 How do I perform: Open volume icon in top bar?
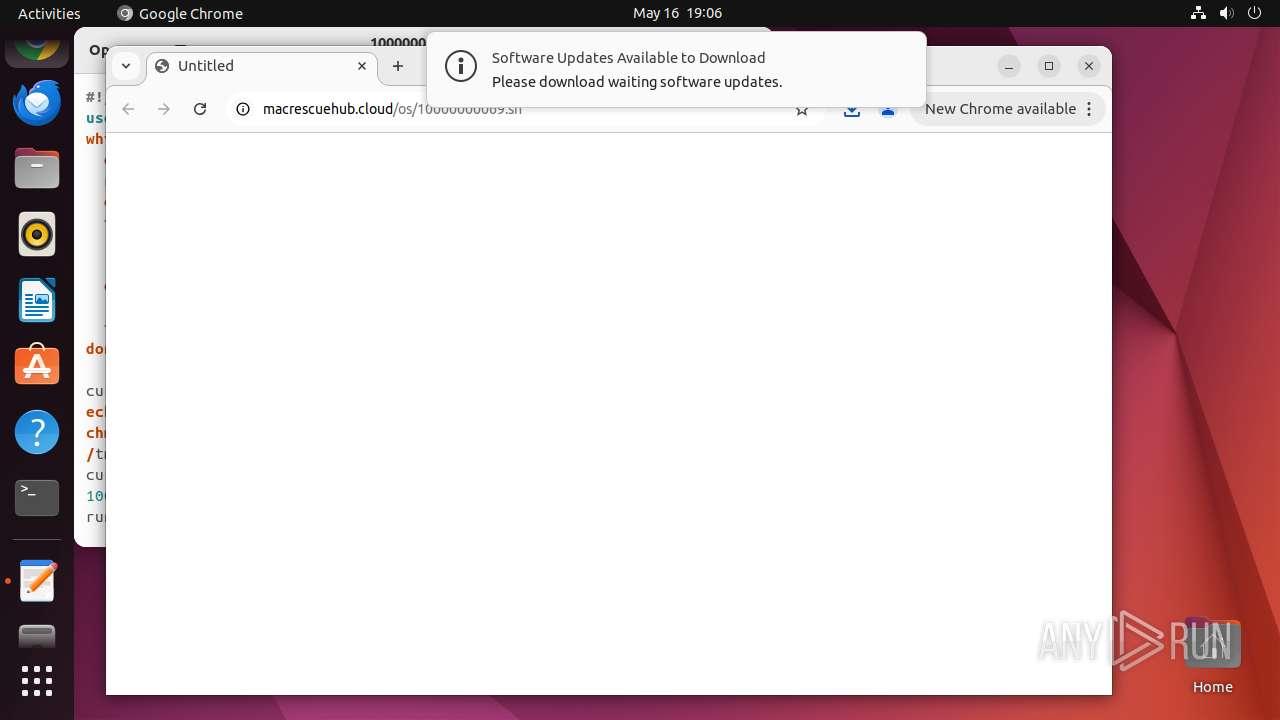pos(1226,13)
